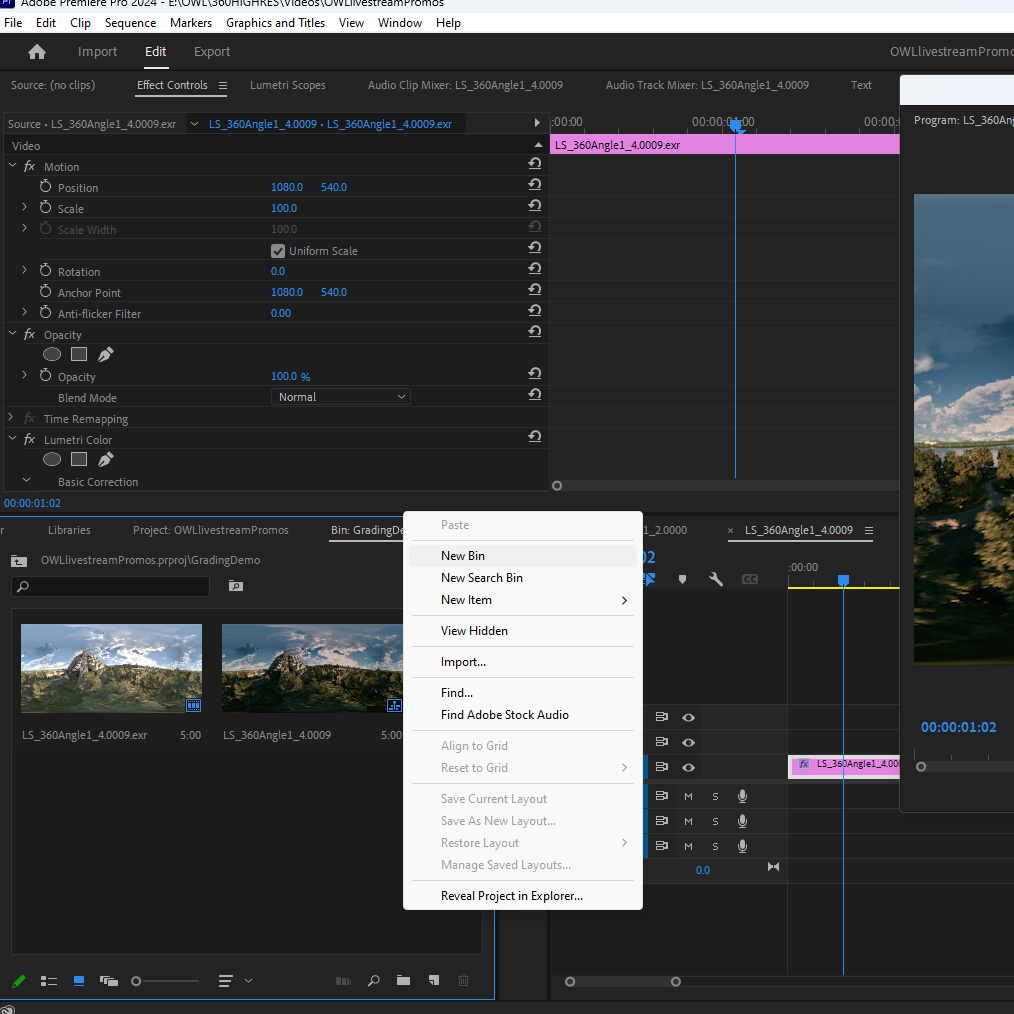The image size is (1014, 1014).
Task: Click the Scale value 100.0
Action: (284, 208)
